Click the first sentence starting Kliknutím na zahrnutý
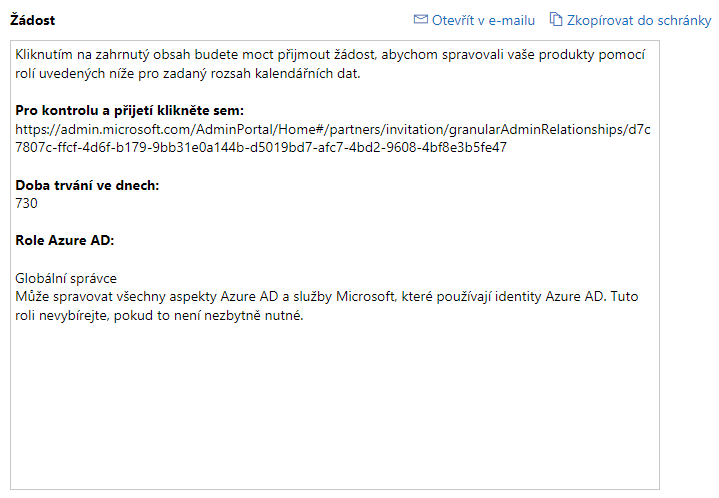The image size is (719, 498). [x=330, y=55]
